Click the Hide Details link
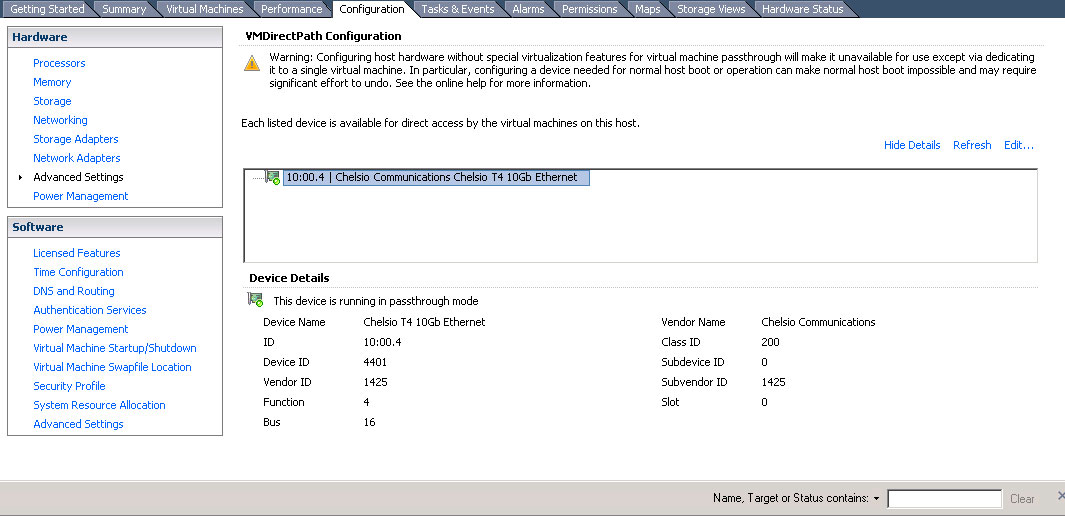The width and height of the screenshot is (1065, 516). (911, 145)
